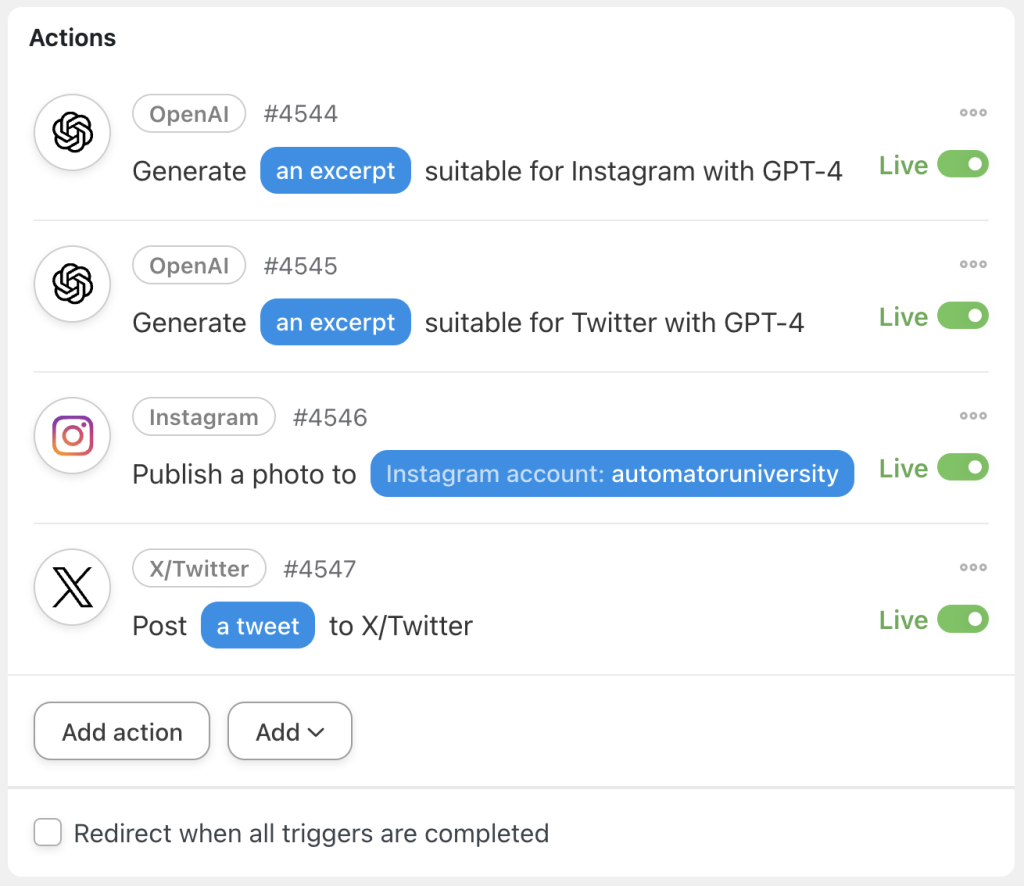Click action ID #4546 link

(x=330, y=417)
